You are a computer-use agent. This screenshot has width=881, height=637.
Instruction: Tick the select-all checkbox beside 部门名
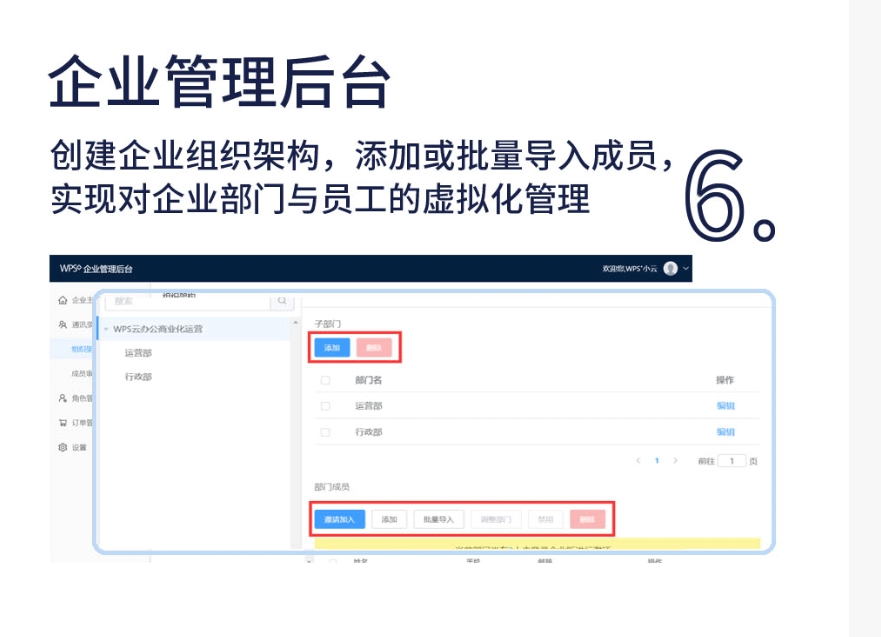(x=325, y=380)
